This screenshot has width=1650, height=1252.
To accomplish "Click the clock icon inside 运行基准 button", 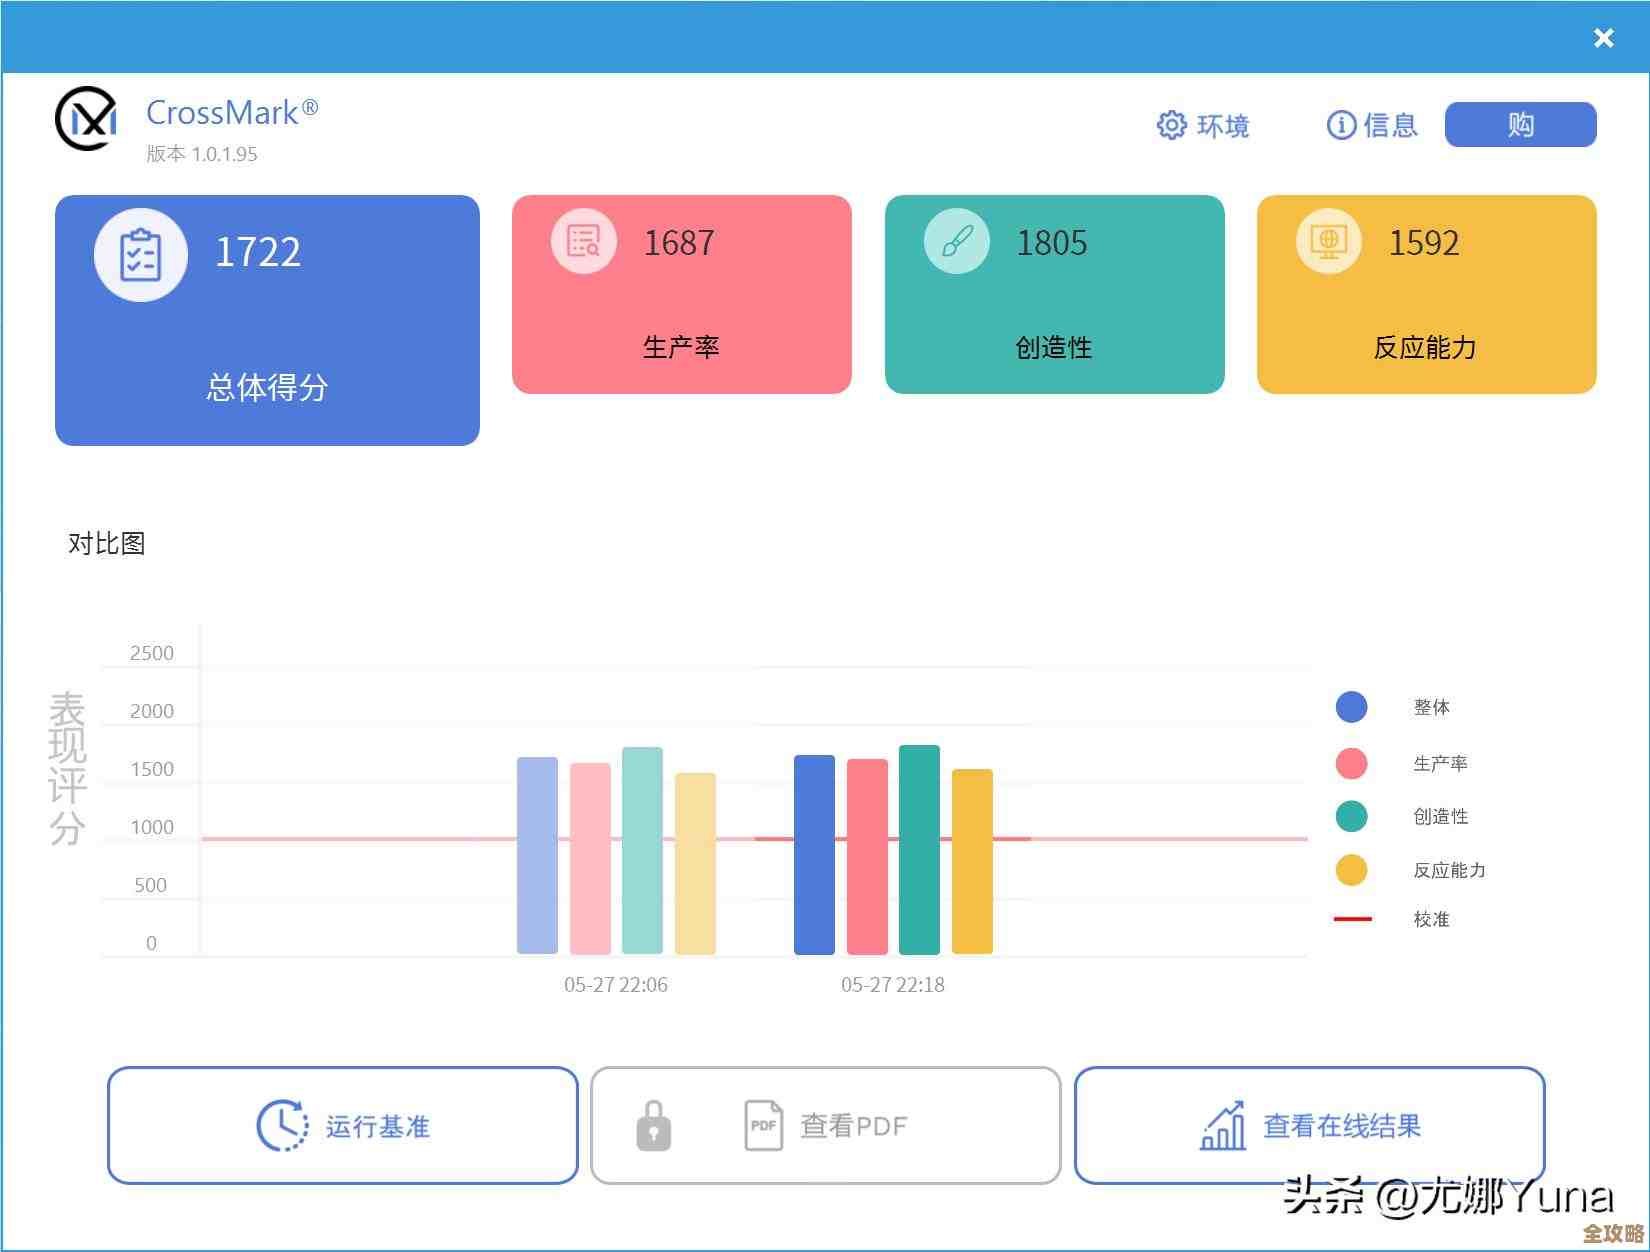I will click(x=281, y=1124).
